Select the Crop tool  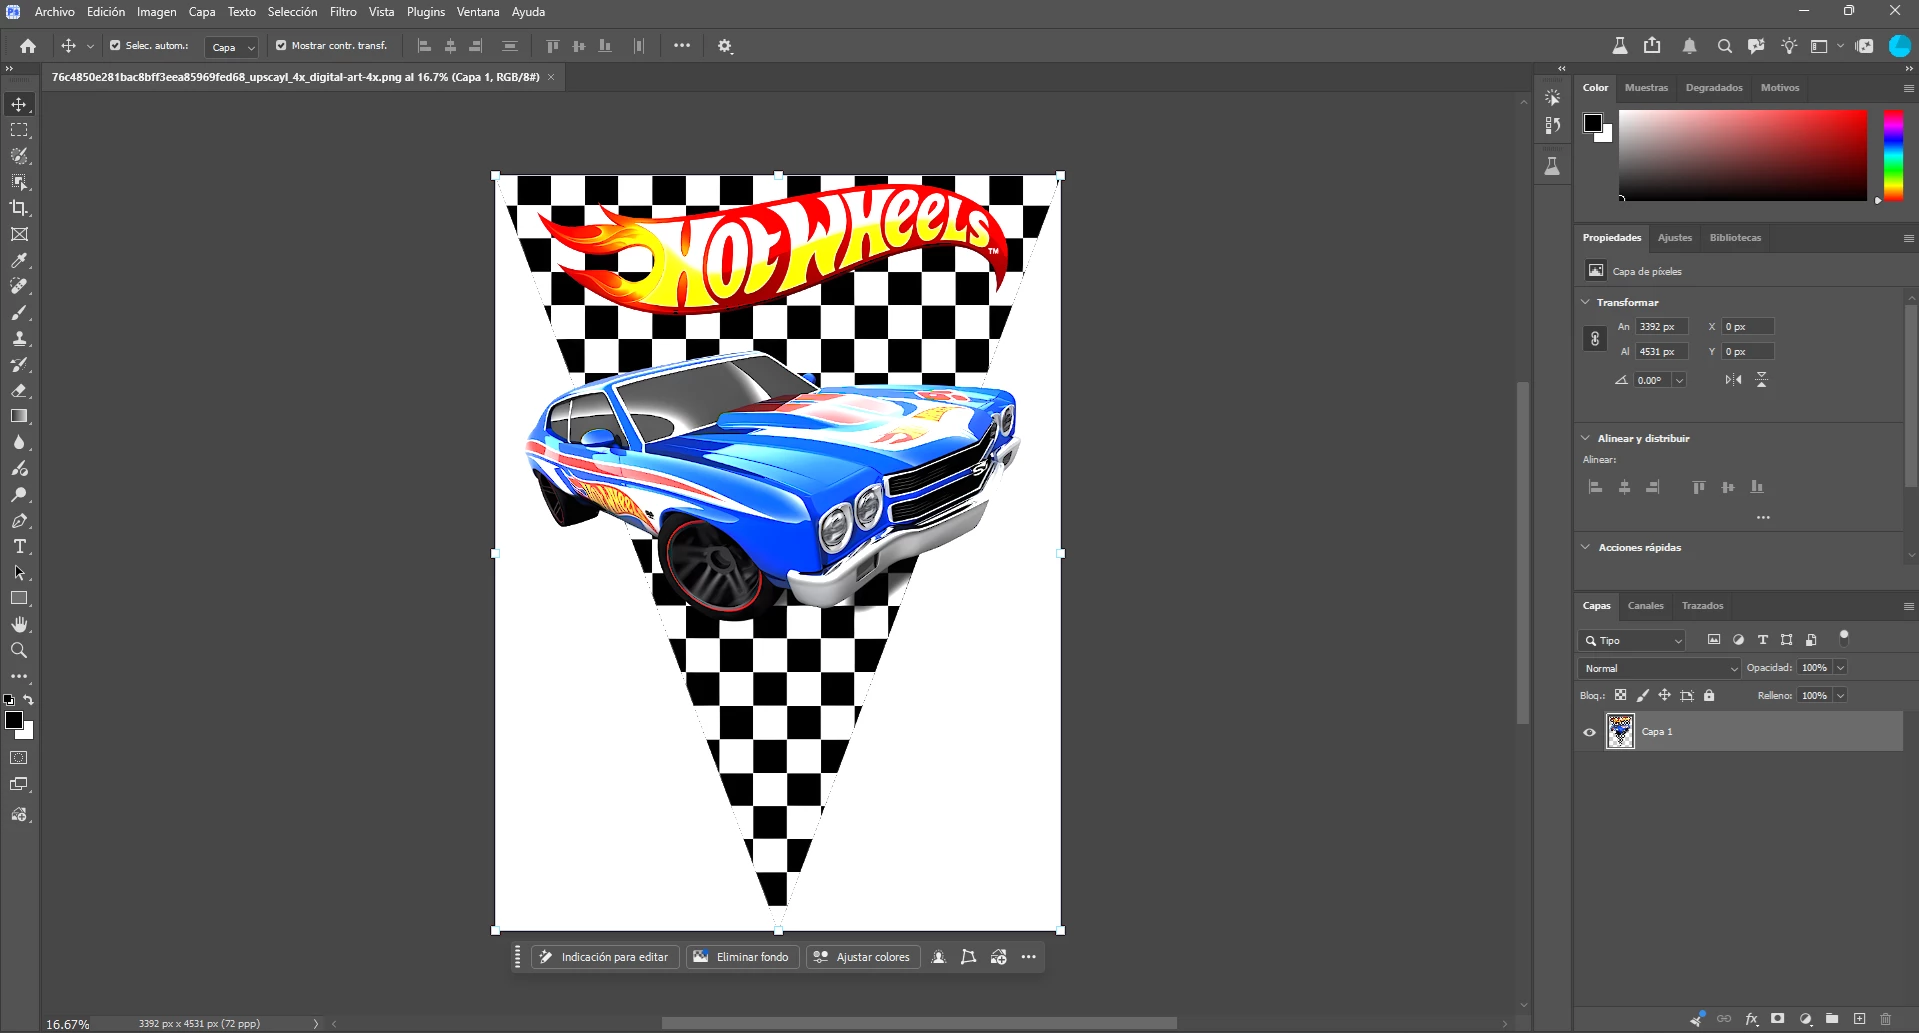[x=19, y=208]
